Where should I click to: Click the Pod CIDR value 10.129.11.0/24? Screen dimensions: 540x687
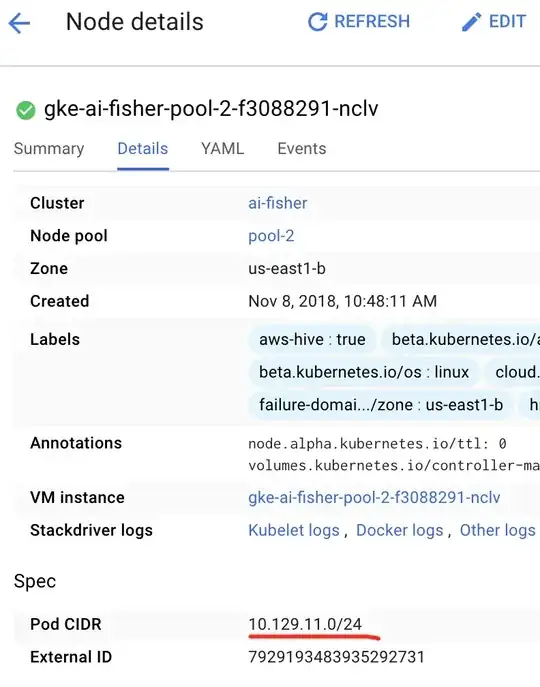click(306, 624)
